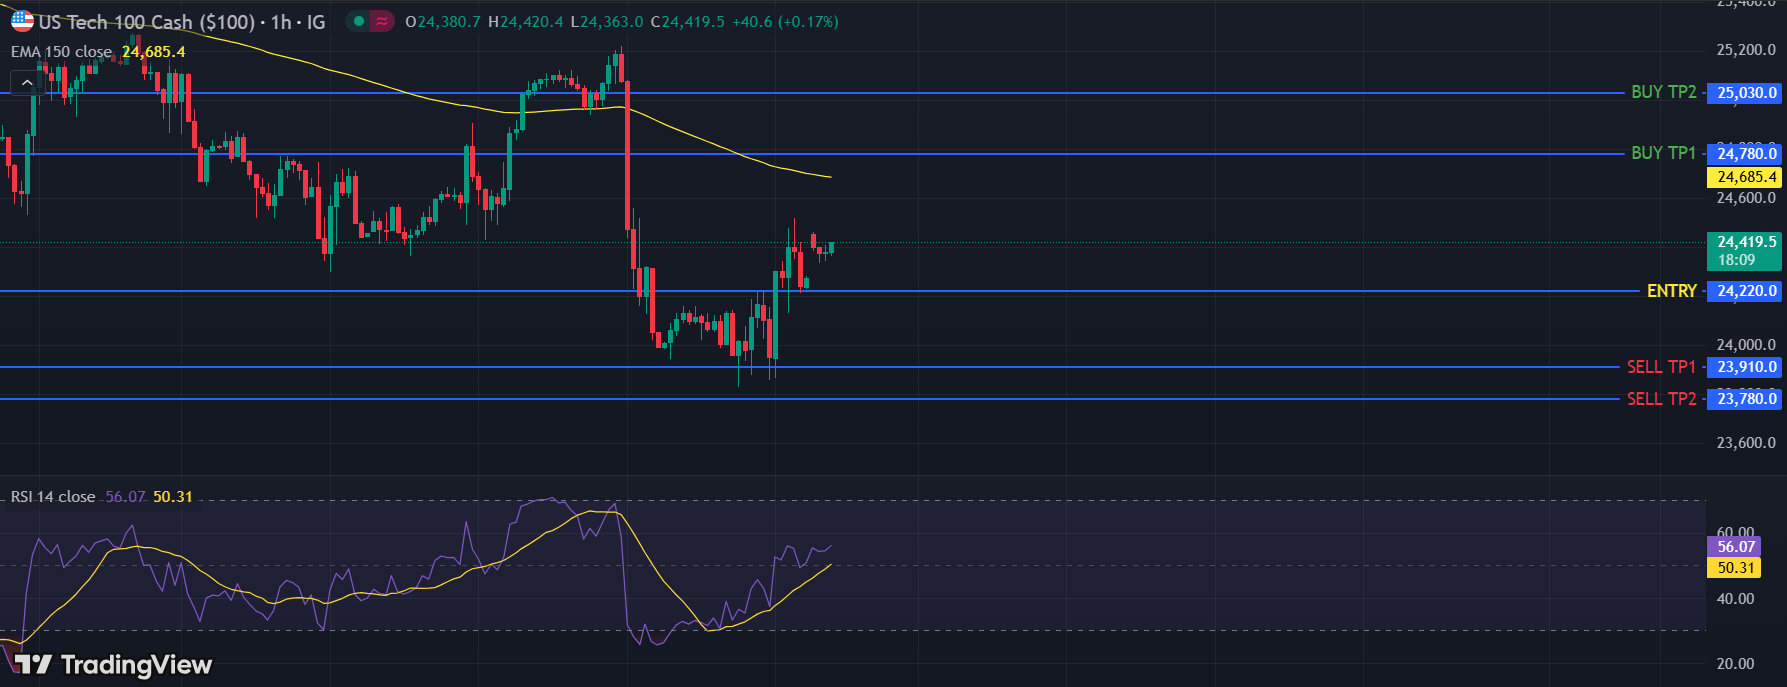Select the RSI 14 close indicator legend

click(x=53, y=497)
